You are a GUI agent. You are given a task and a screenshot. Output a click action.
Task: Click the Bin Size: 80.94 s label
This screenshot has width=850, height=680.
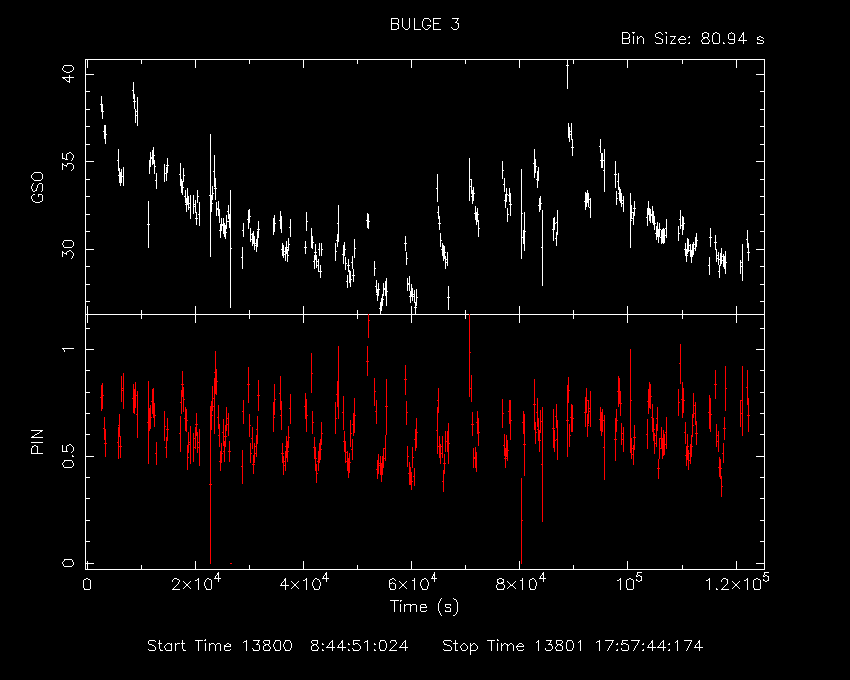[x=692, y=39]
